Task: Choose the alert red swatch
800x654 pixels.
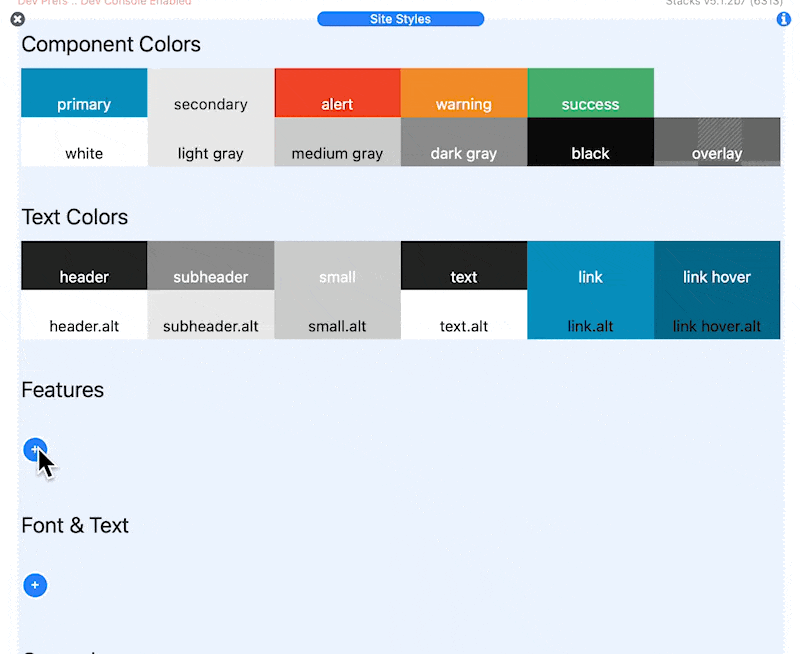Action: [x=337, y=93]
